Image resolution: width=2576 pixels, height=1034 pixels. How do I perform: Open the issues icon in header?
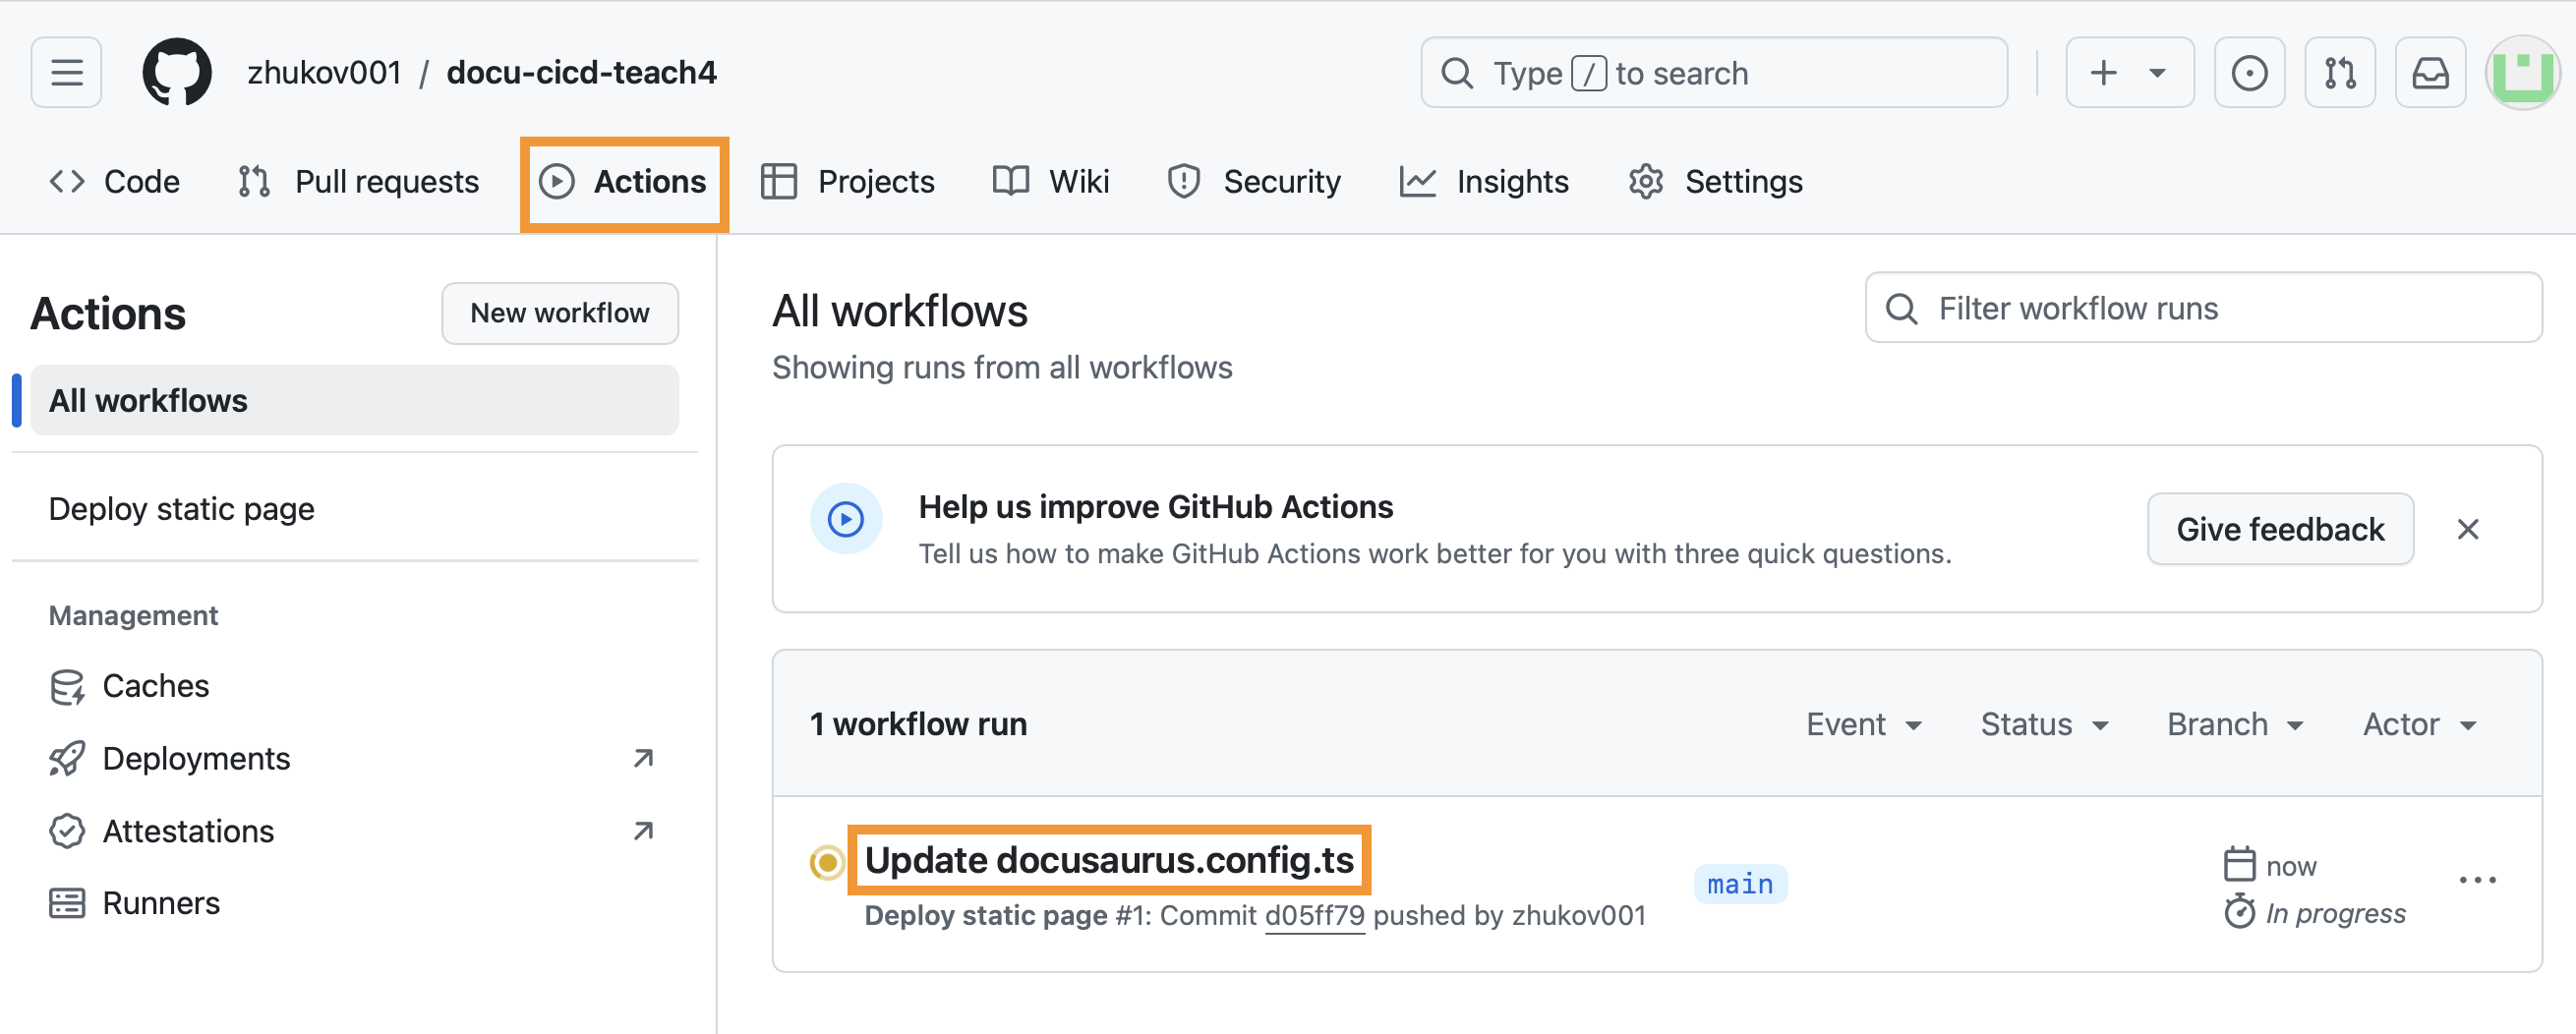(x=2249, y=73)
